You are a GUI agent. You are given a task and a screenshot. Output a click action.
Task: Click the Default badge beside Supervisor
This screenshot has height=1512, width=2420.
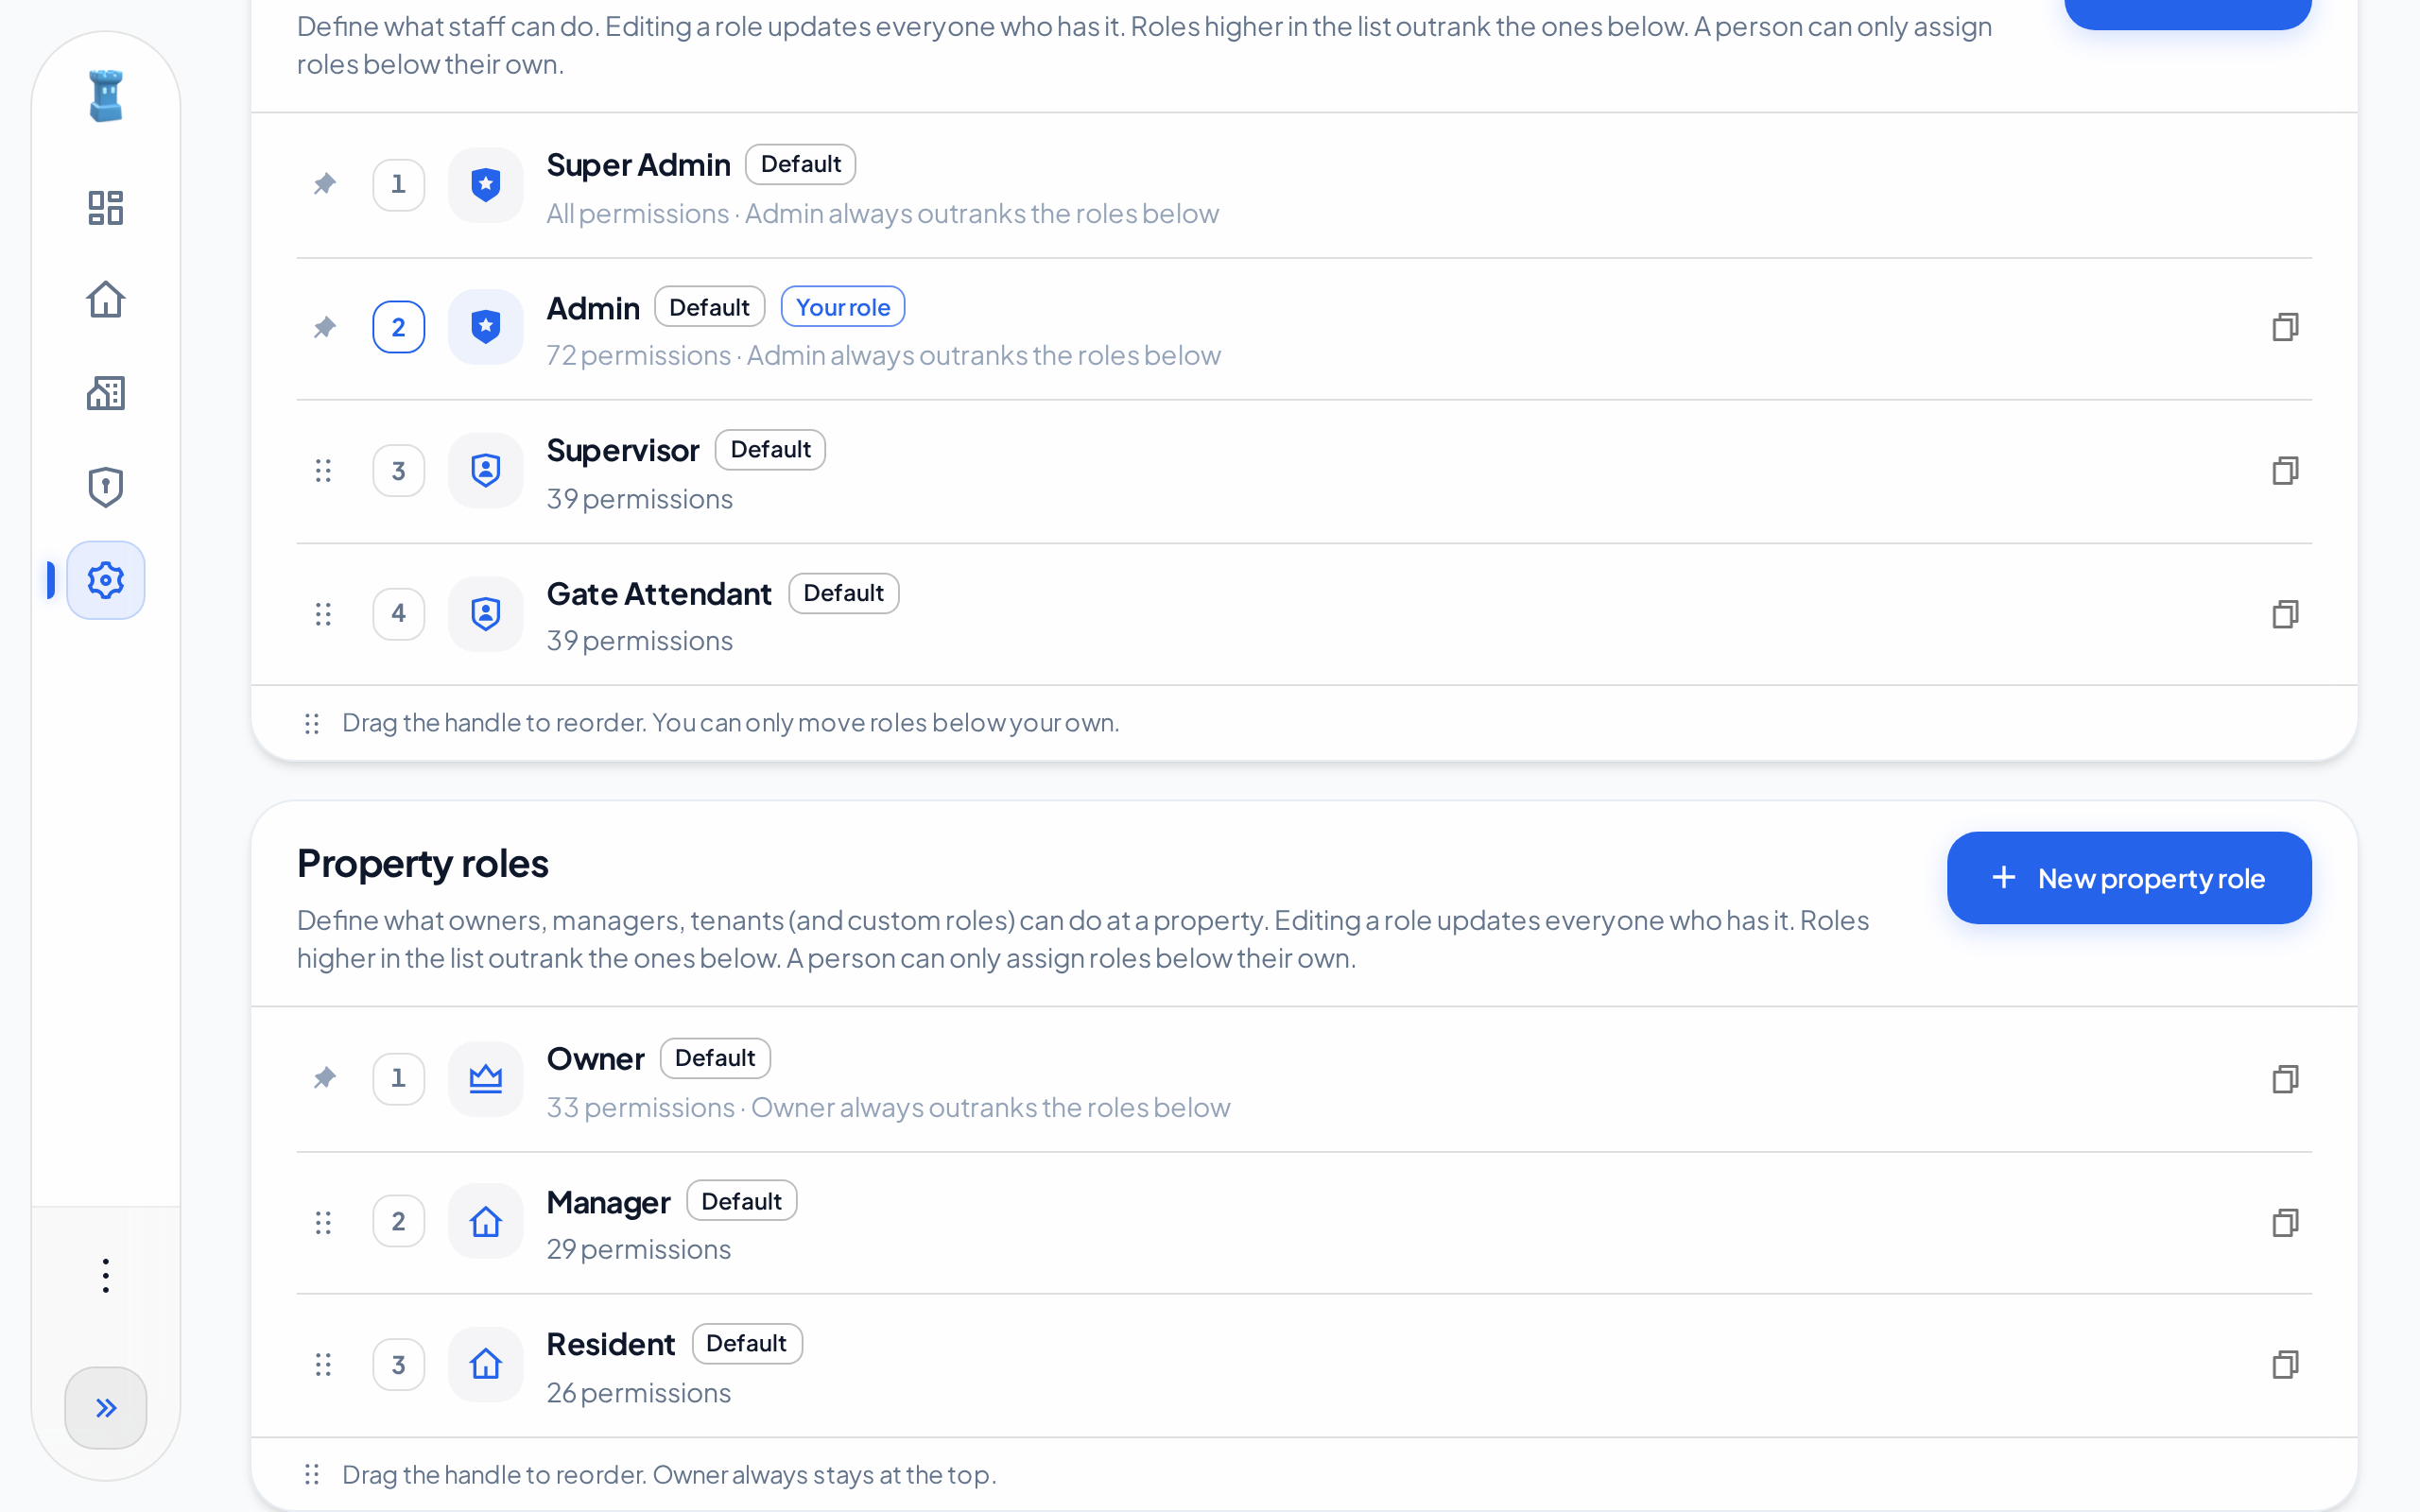770,450
